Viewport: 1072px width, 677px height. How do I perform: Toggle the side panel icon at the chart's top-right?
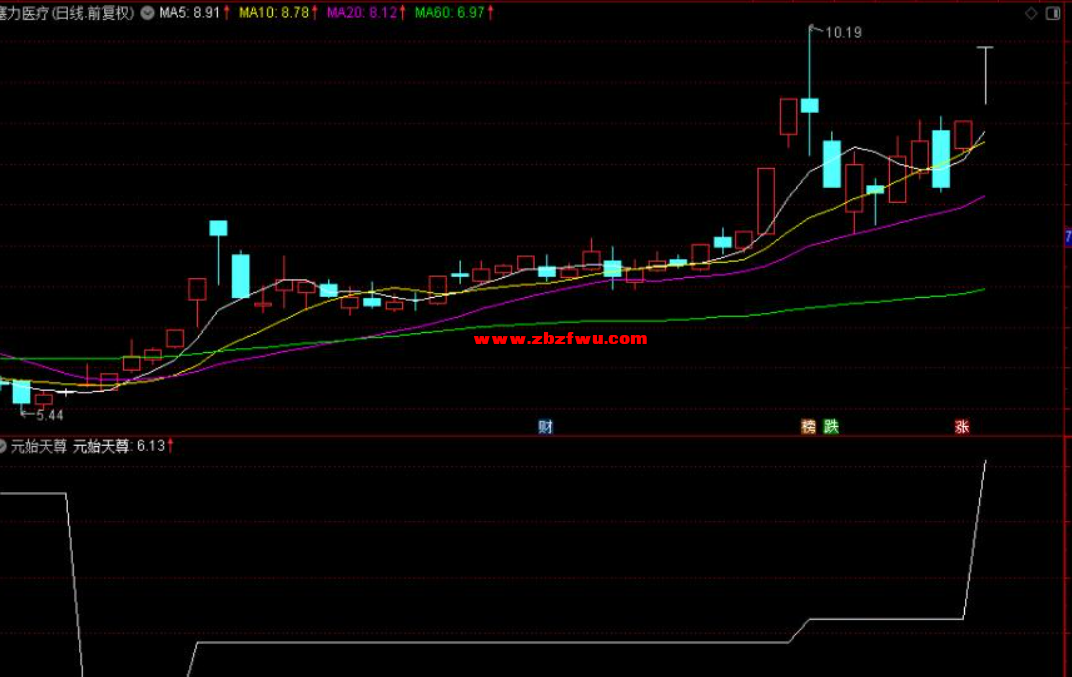[1053, 13]
